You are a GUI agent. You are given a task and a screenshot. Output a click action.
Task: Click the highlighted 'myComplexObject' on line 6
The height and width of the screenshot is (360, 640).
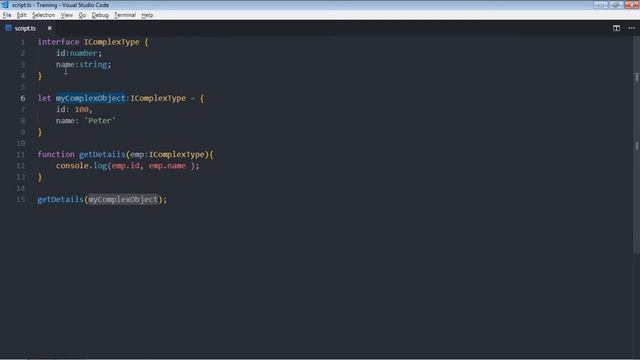[91, 98]
